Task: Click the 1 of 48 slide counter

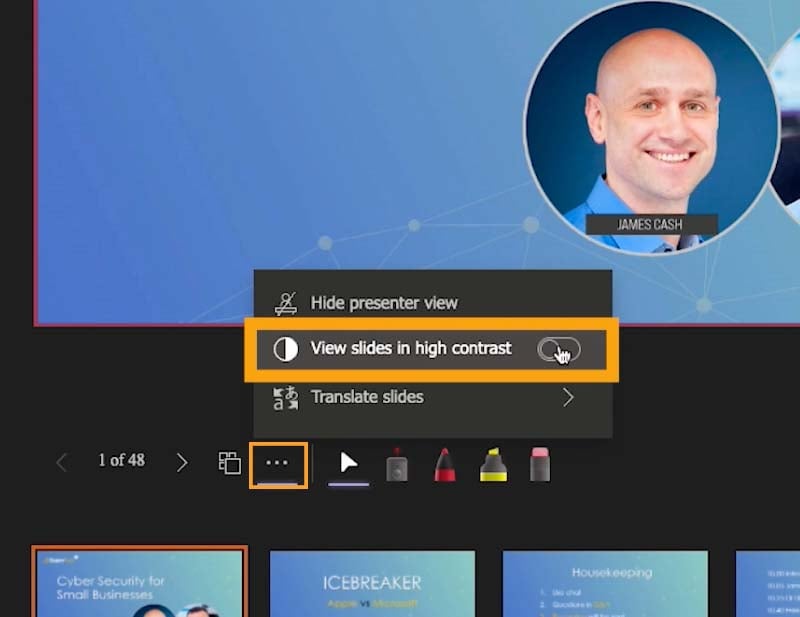Action: [x=121, y=460]
